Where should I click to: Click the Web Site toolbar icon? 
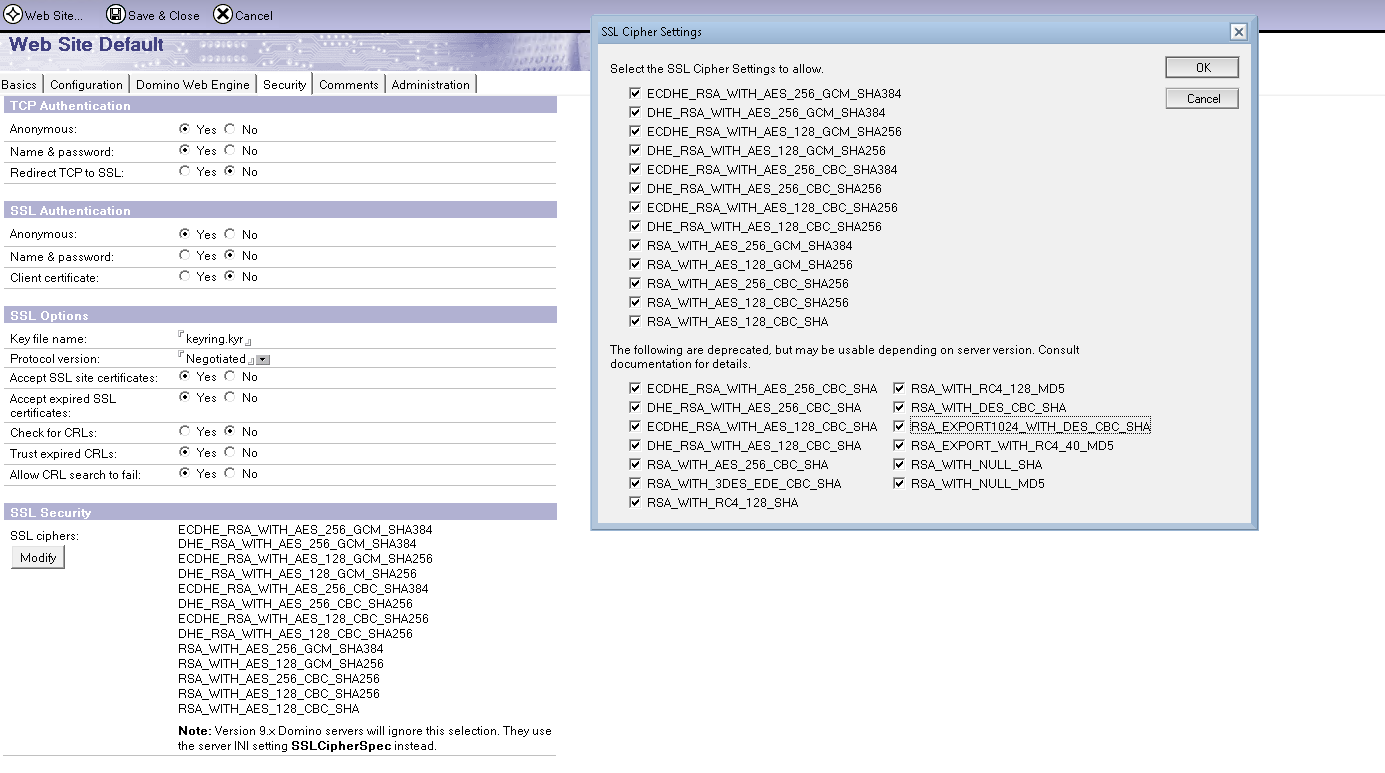coord(14,15)
